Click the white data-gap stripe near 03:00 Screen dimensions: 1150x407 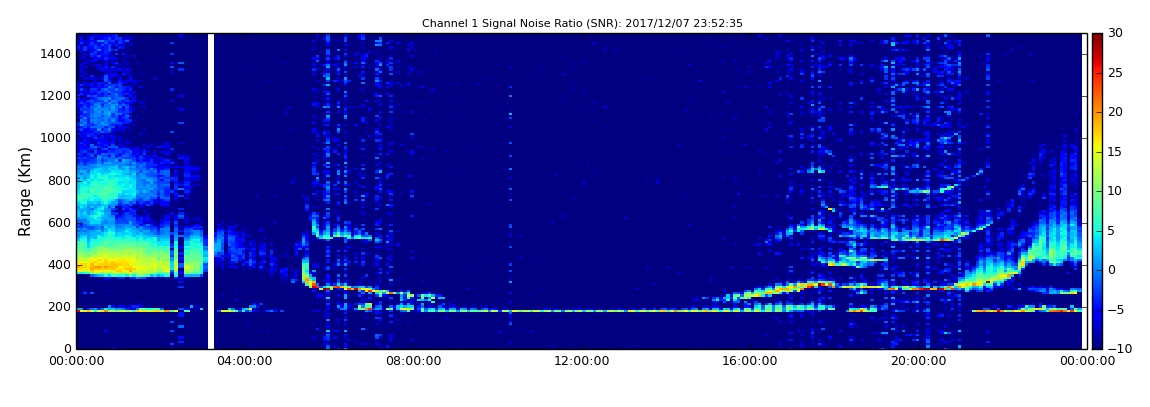click(211, 191)
